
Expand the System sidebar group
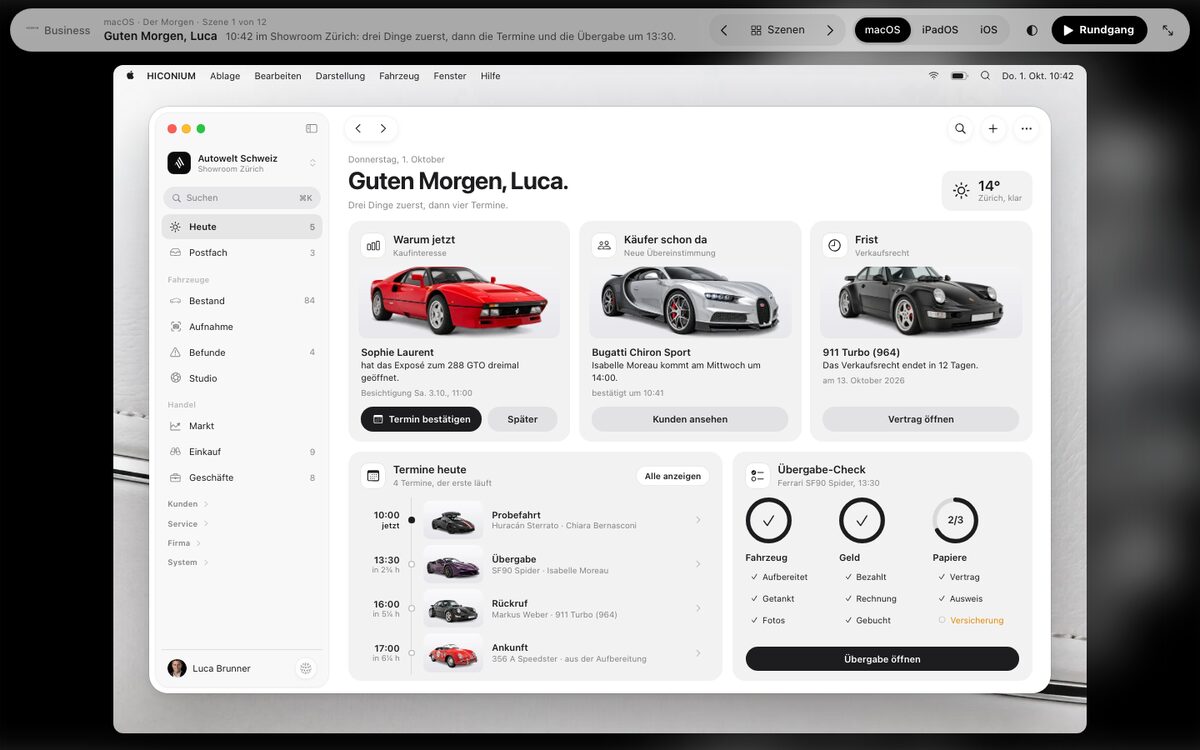point(189,562)
